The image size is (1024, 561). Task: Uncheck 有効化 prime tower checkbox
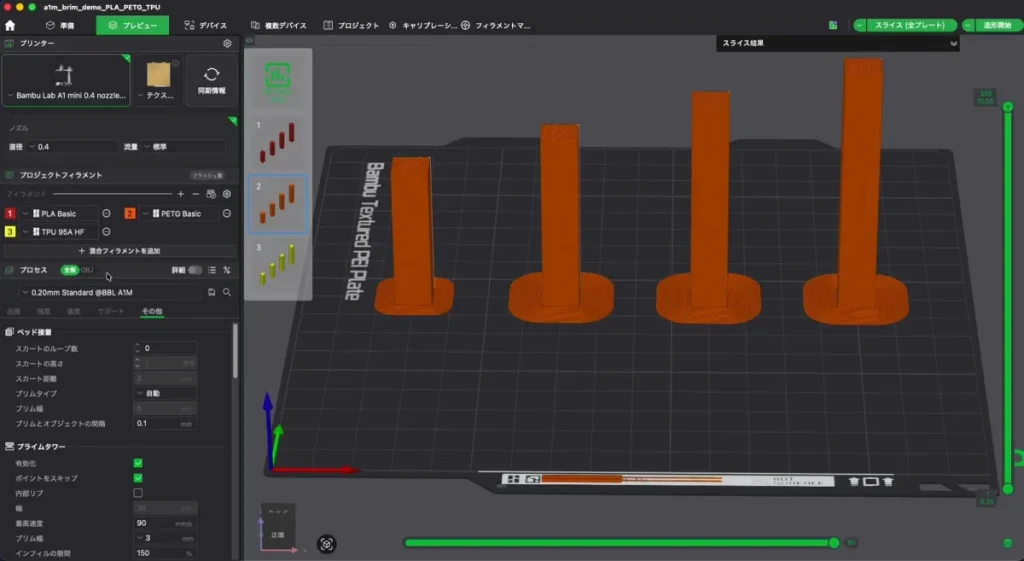point(138,463)
